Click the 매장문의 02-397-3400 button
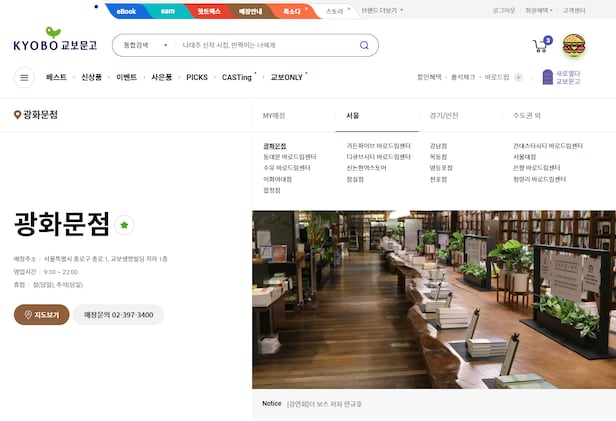 tap(118, 315)
